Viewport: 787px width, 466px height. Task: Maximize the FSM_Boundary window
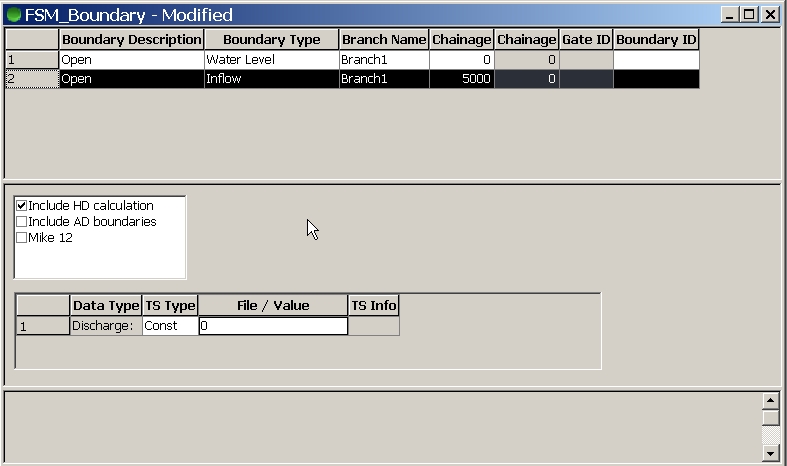pos(751,15)
